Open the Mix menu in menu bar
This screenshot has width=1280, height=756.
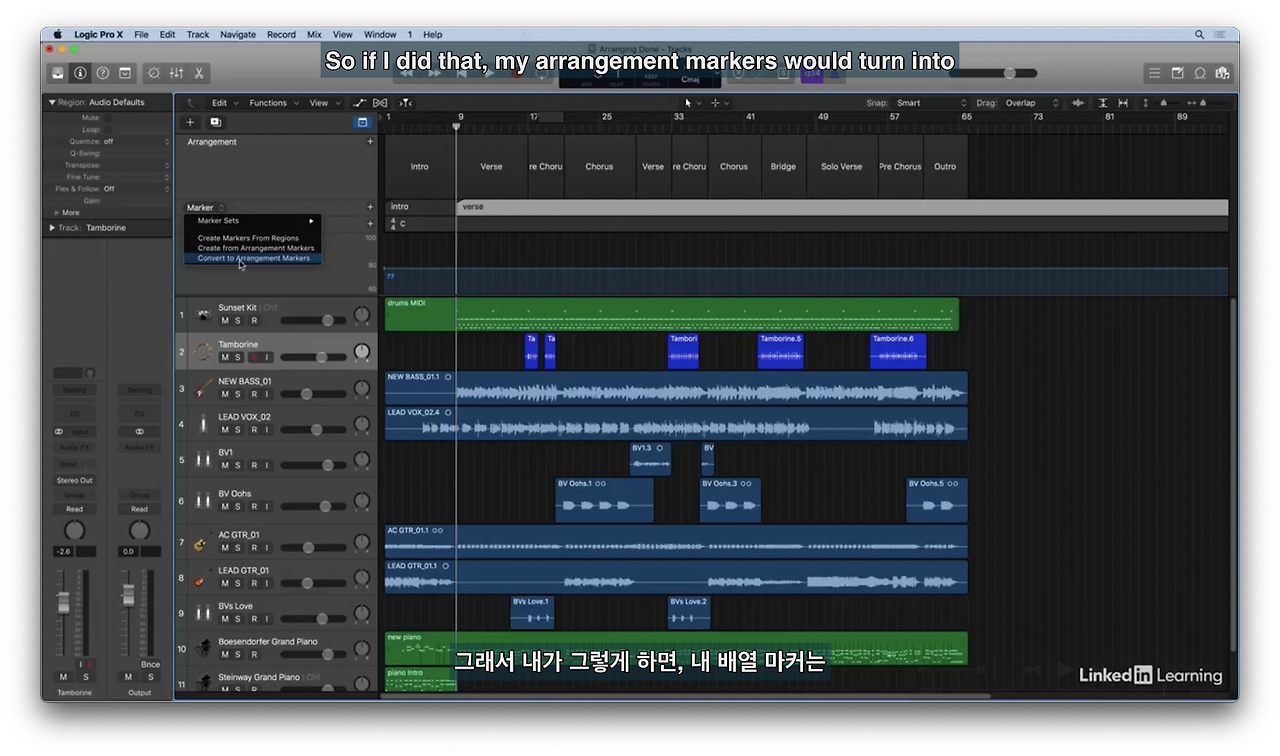click(314, 34)
